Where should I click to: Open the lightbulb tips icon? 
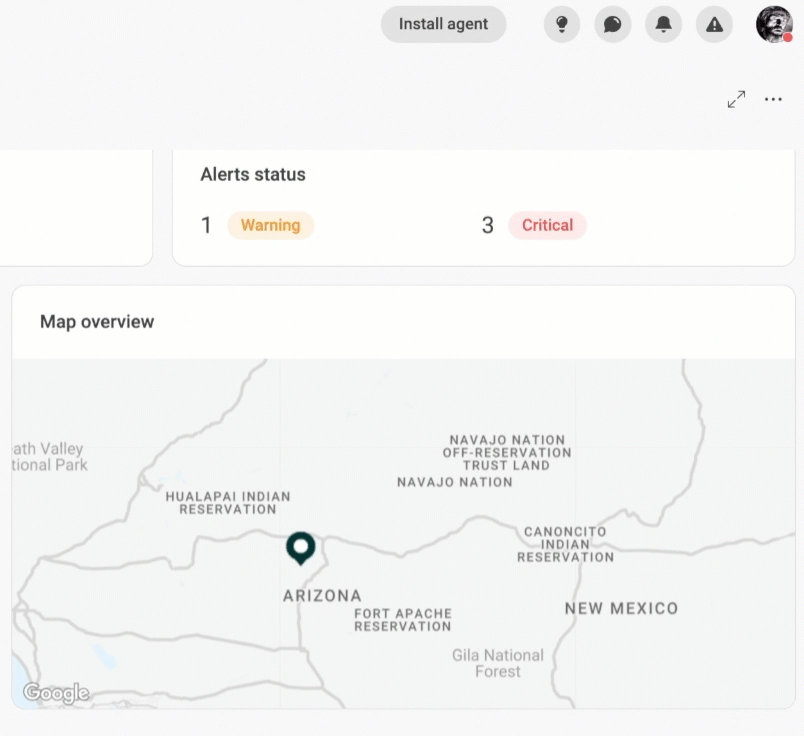coord(561,24)
